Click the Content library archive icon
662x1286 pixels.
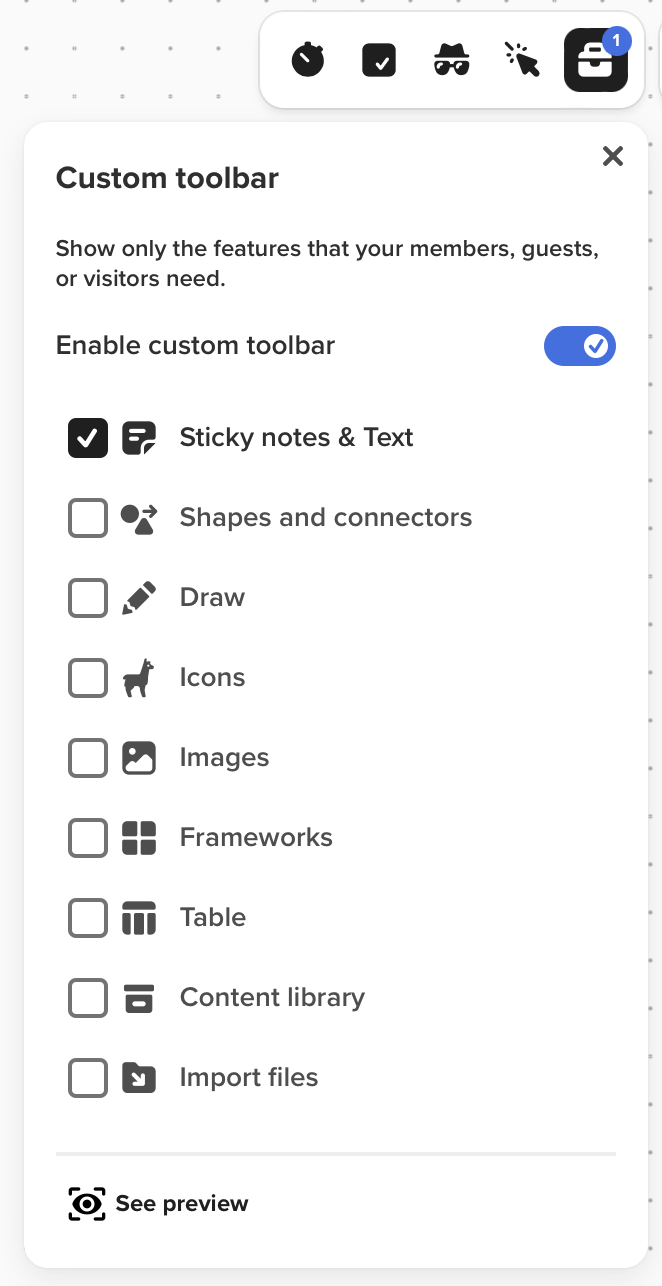click(x=140, y=997)
